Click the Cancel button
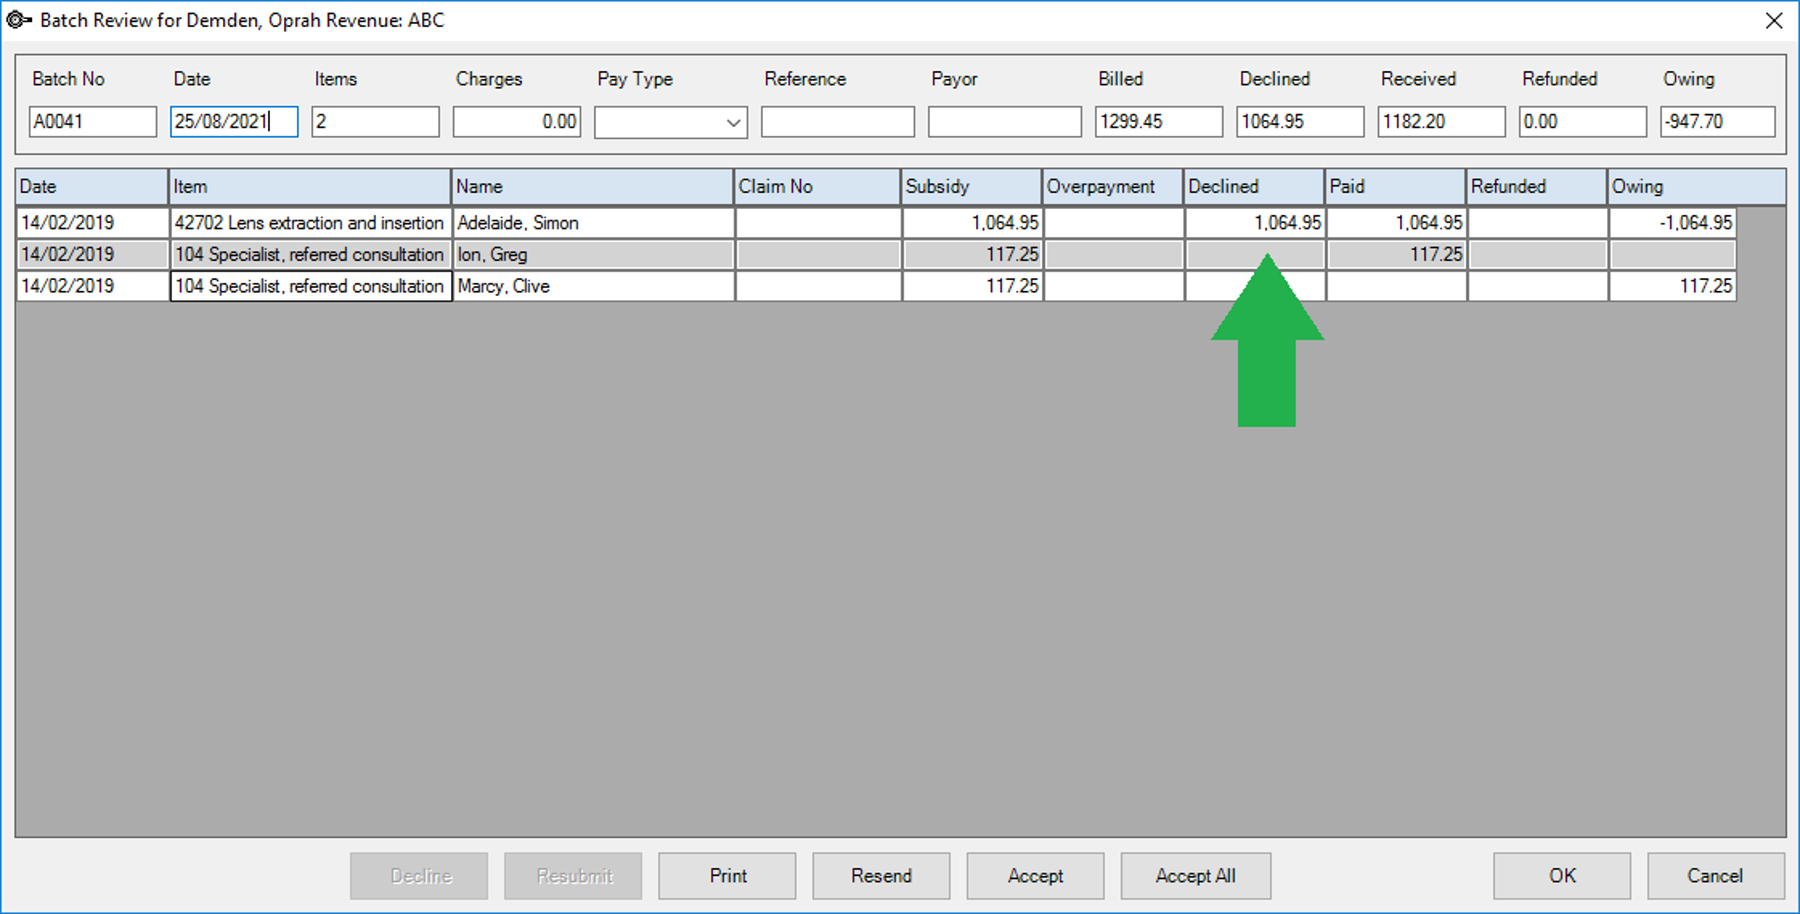 pos(1716,876)
